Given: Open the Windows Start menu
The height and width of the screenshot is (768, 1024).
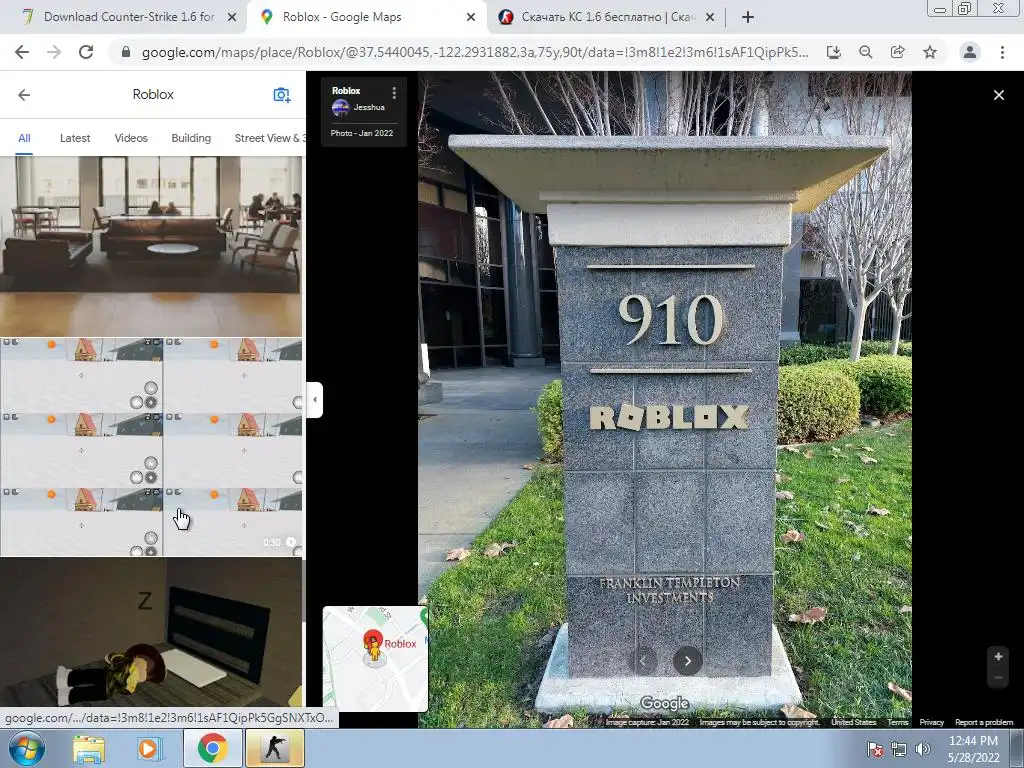Looking at the screenshot, I should coord(26,748).
